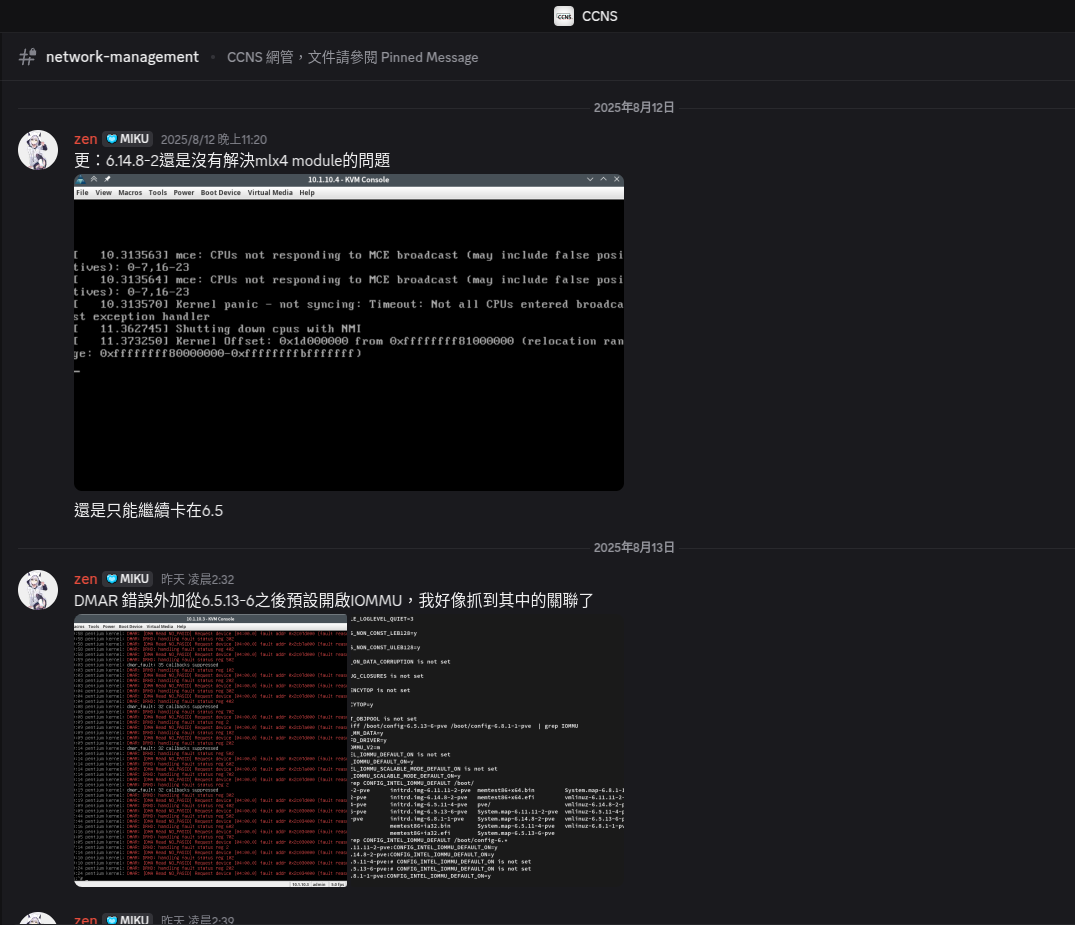
Task: Click the message text 還是只能繼續卡在6.5
Action: click(x=148, y=511)
